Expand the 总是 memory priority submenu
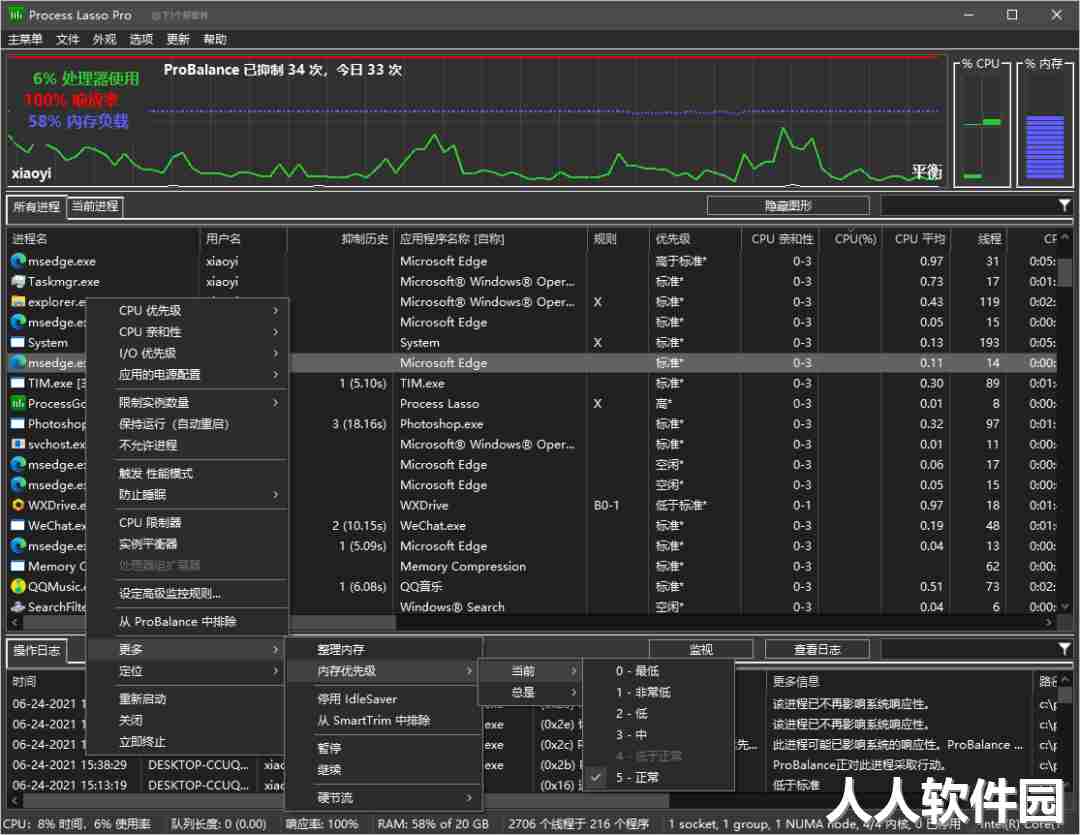Screen dimensions: 1080x835 point(530,692)
